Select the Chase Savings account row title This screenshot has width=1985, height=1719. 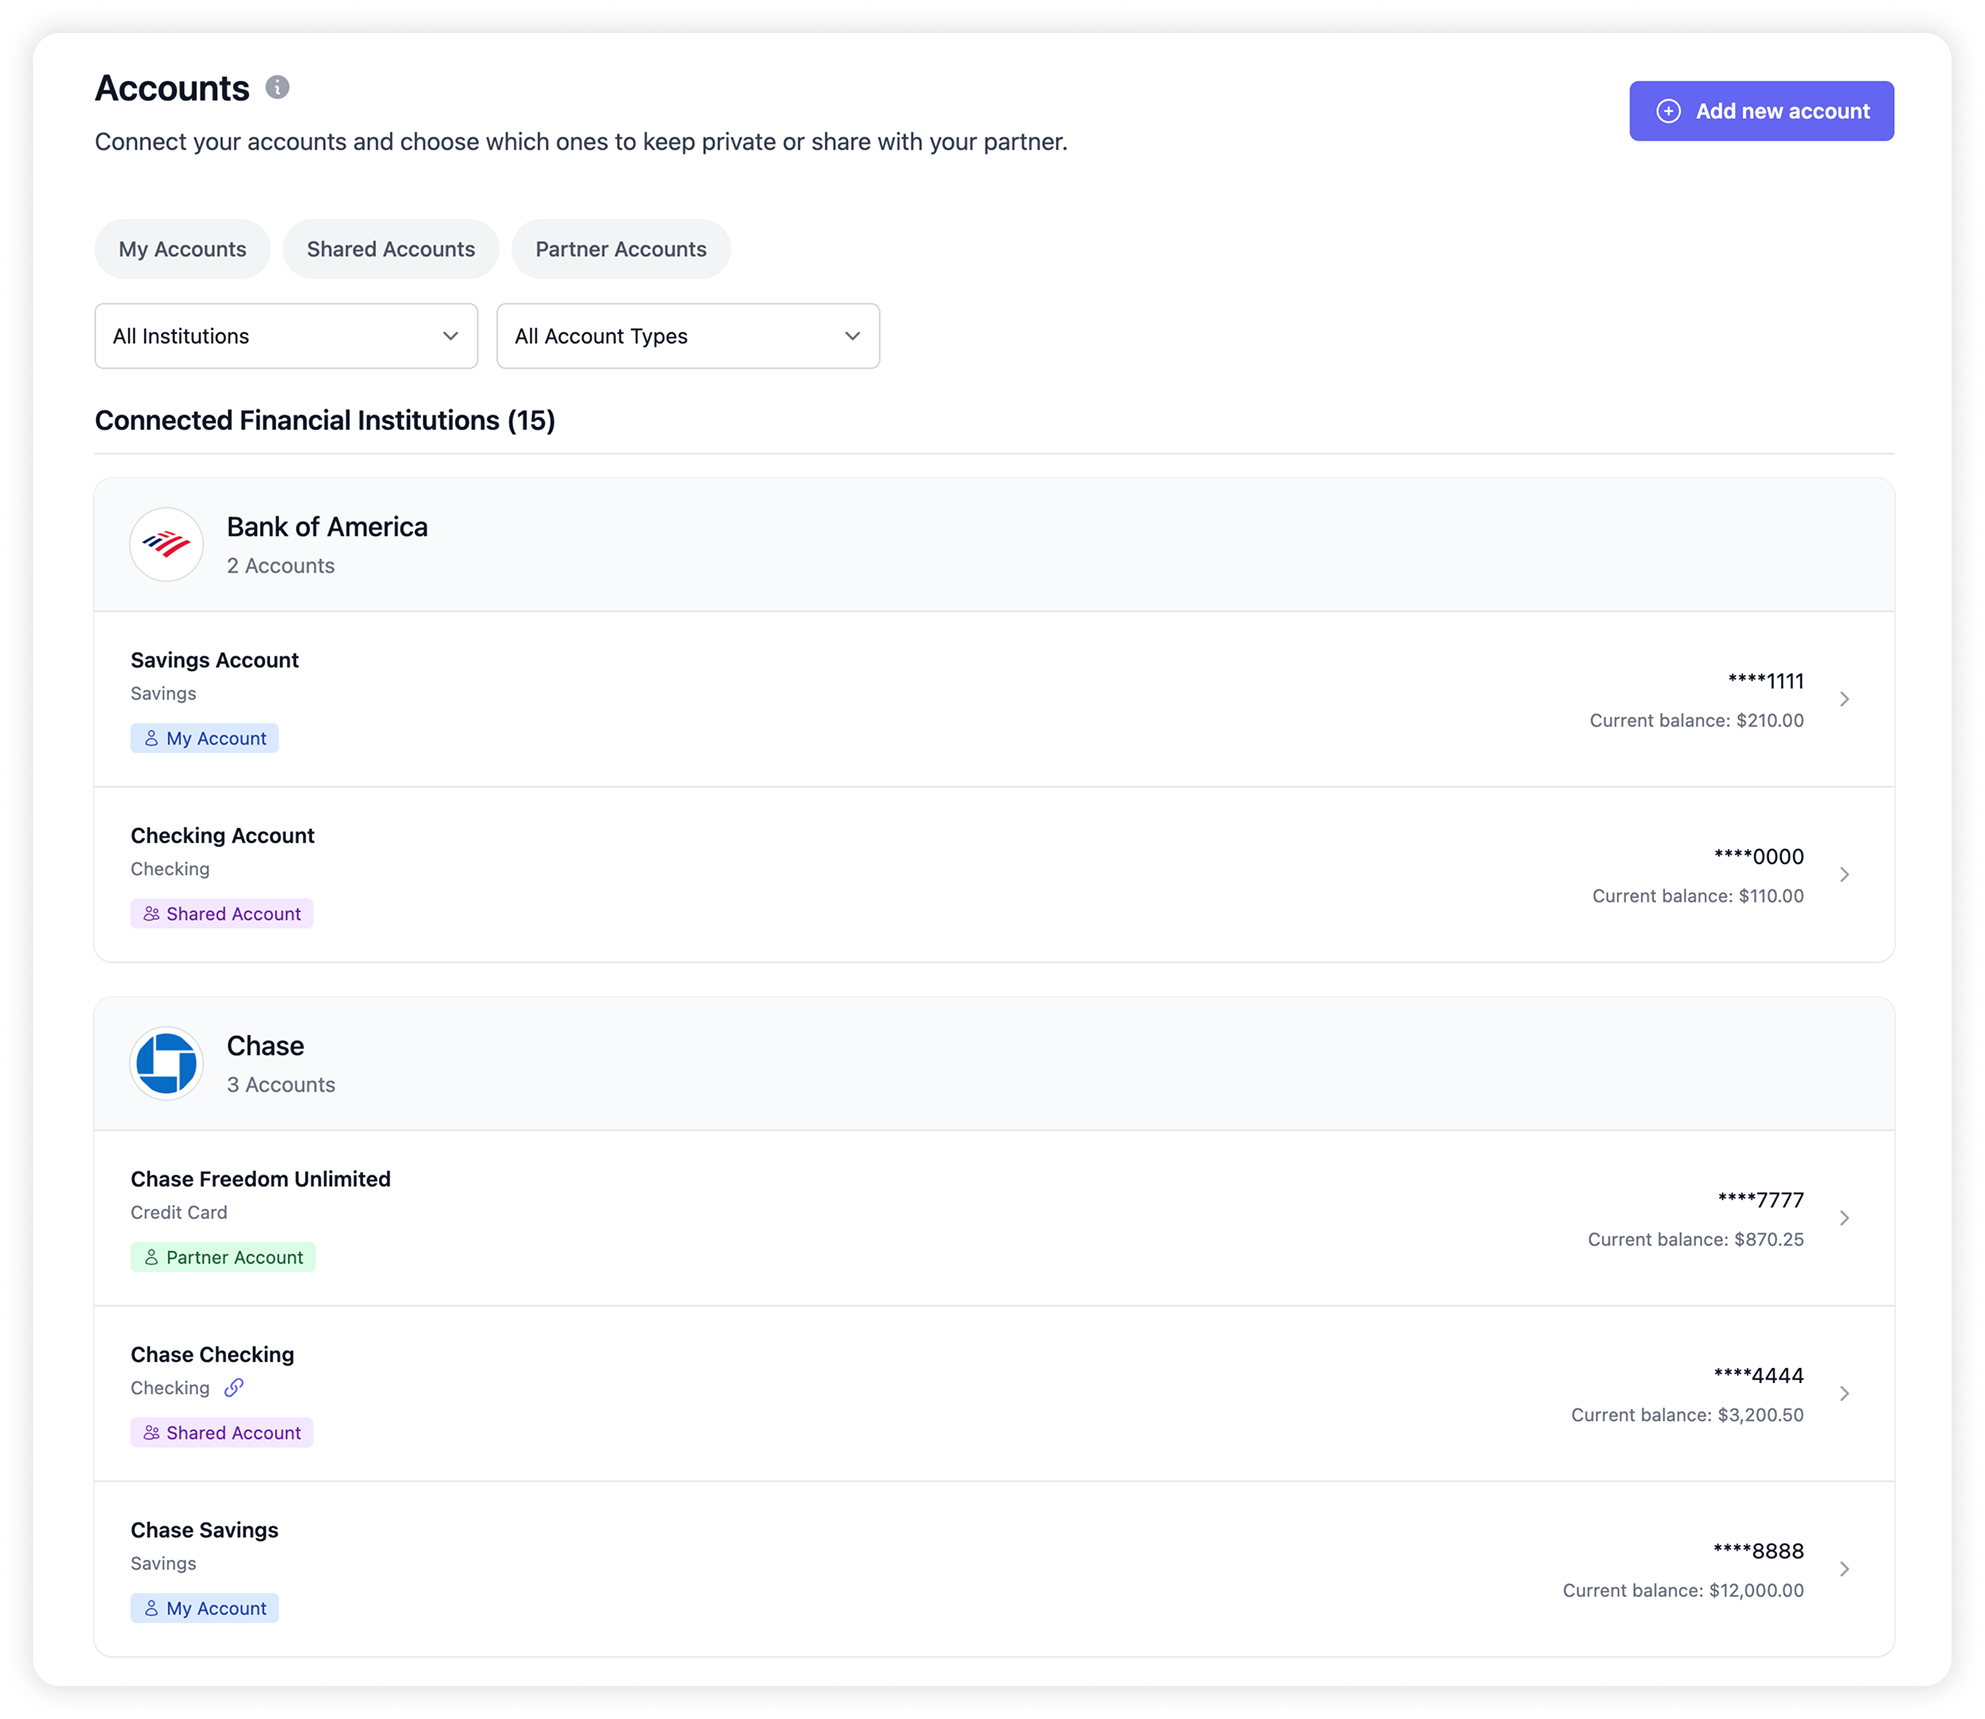click(x=204, y=1530)
